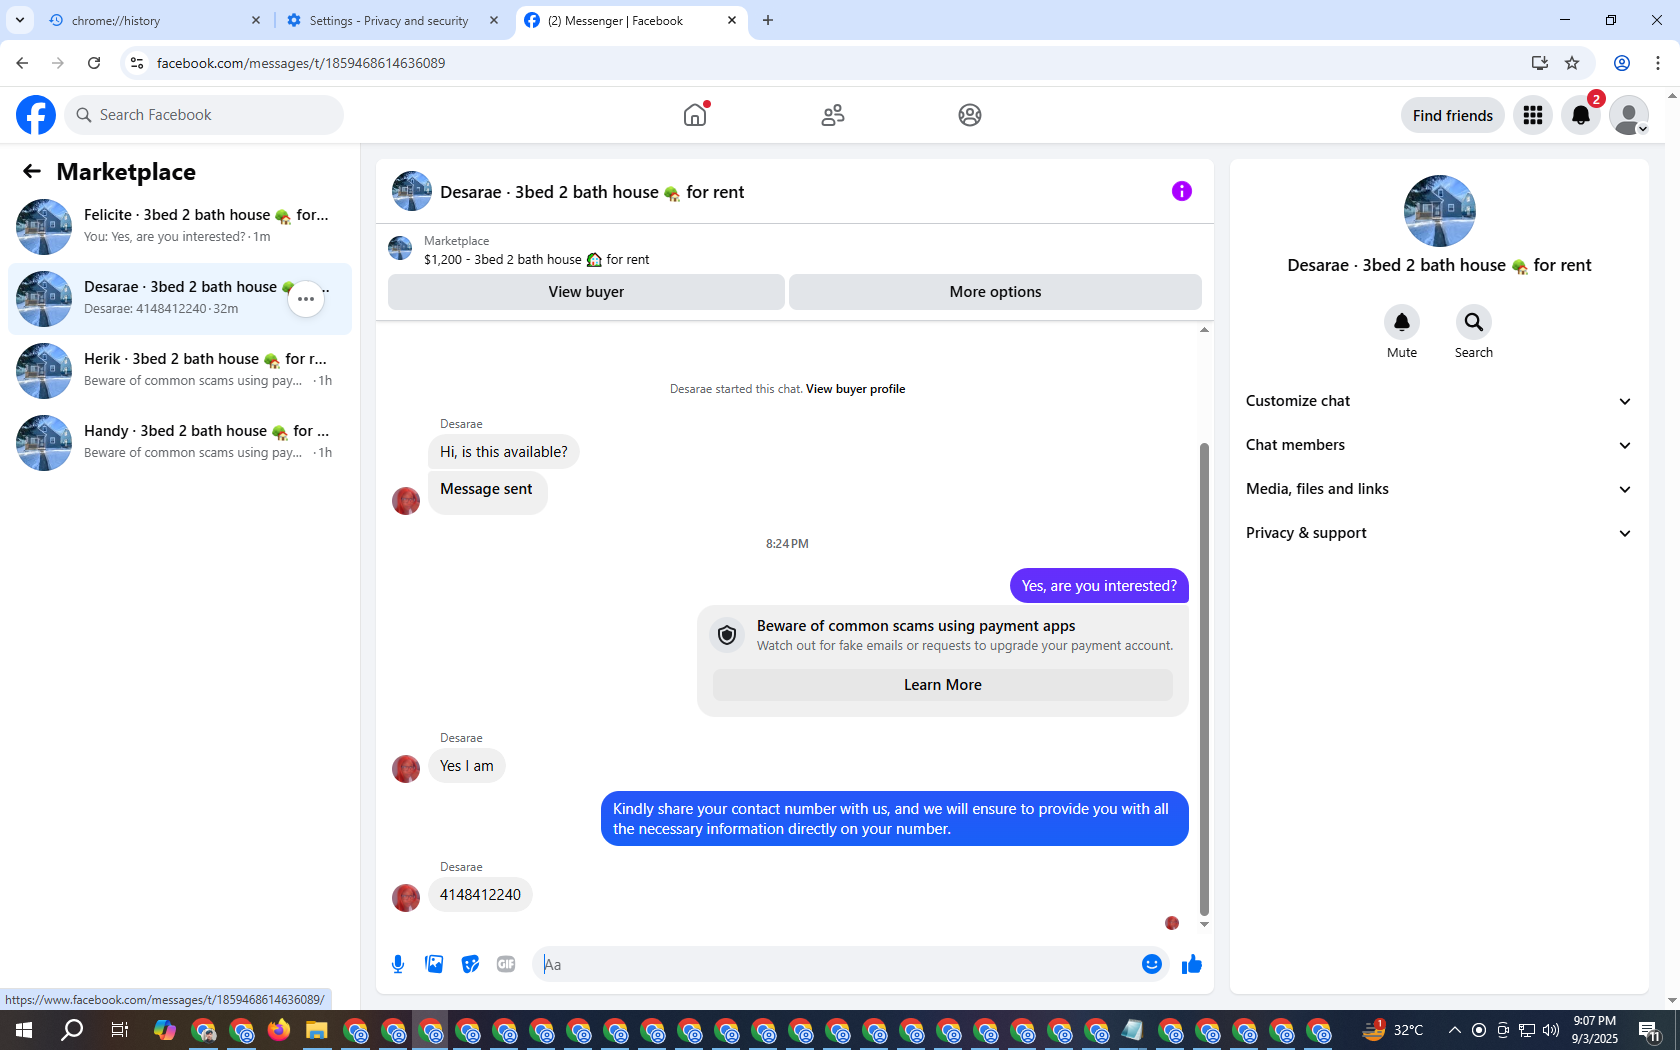The image size is (1680, 1050).
Task: Close the Settings tab
Action: point(494,20)
